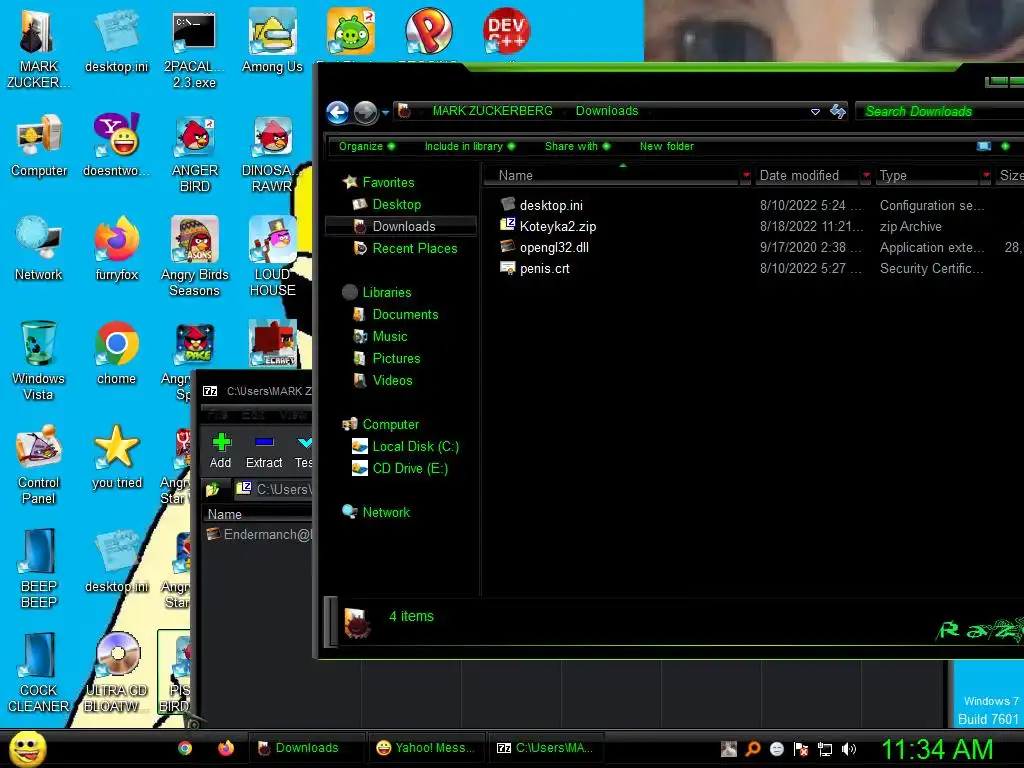Click the MARK ZUCKERBERG address breadcrumb
The image size is (1024, 768).
point(492,111)
